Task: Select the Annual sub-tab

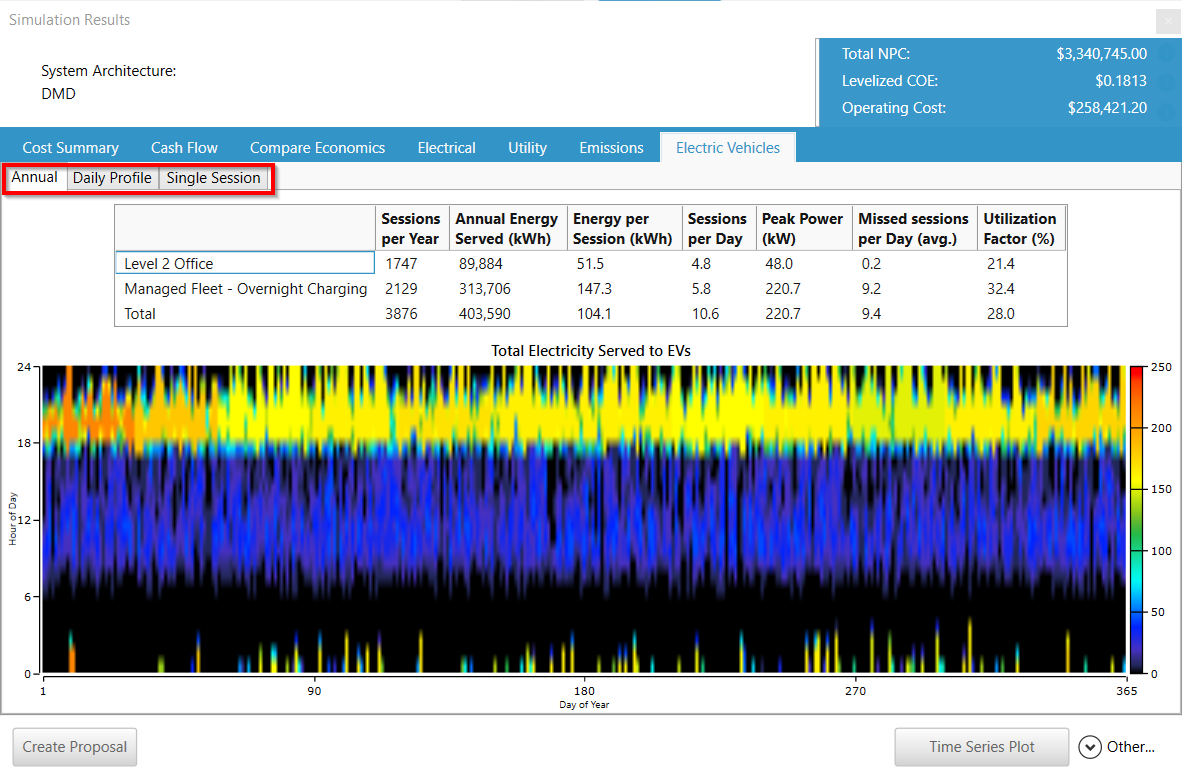Action: [x=34, y=177]
